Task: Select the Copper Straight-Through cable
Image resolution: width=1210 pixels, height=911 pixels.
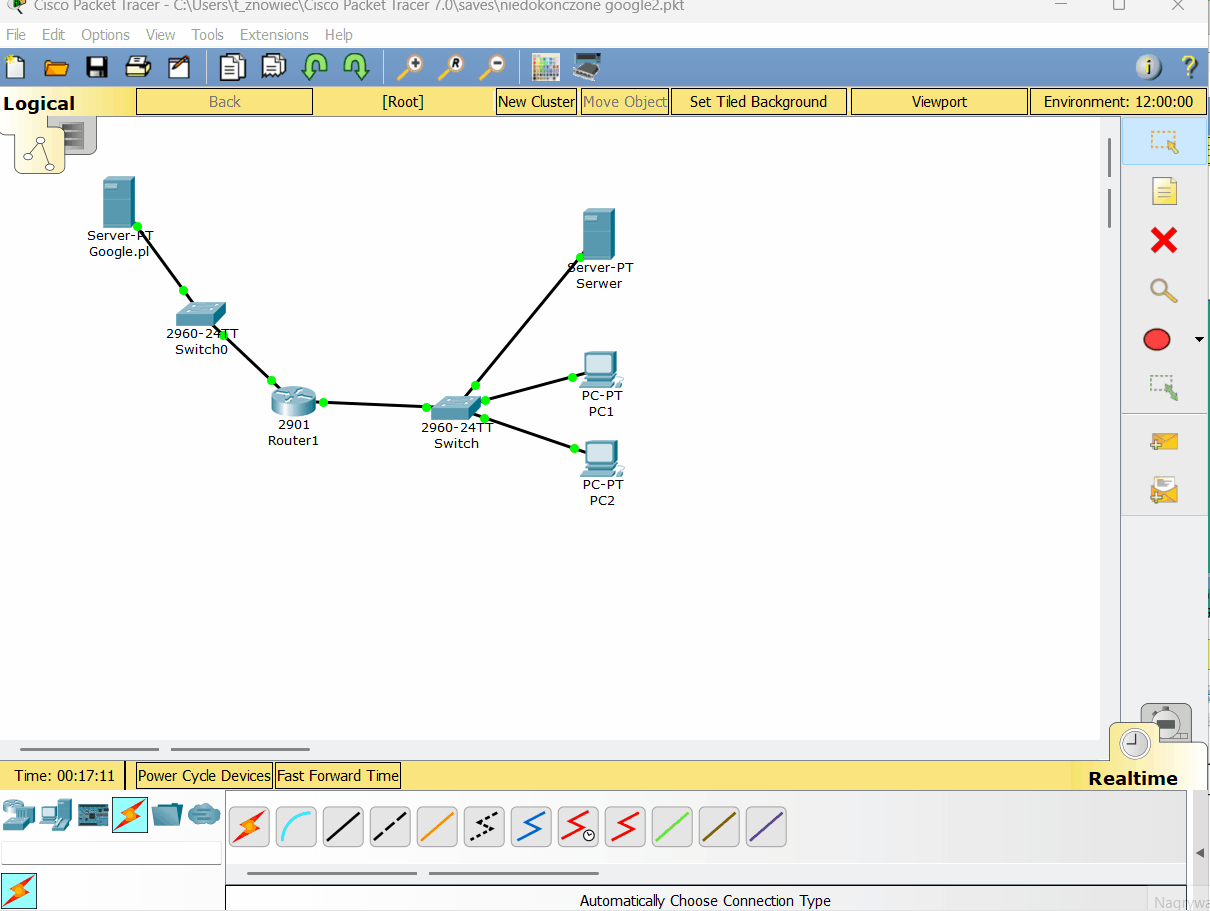Action: click(343, 827)
